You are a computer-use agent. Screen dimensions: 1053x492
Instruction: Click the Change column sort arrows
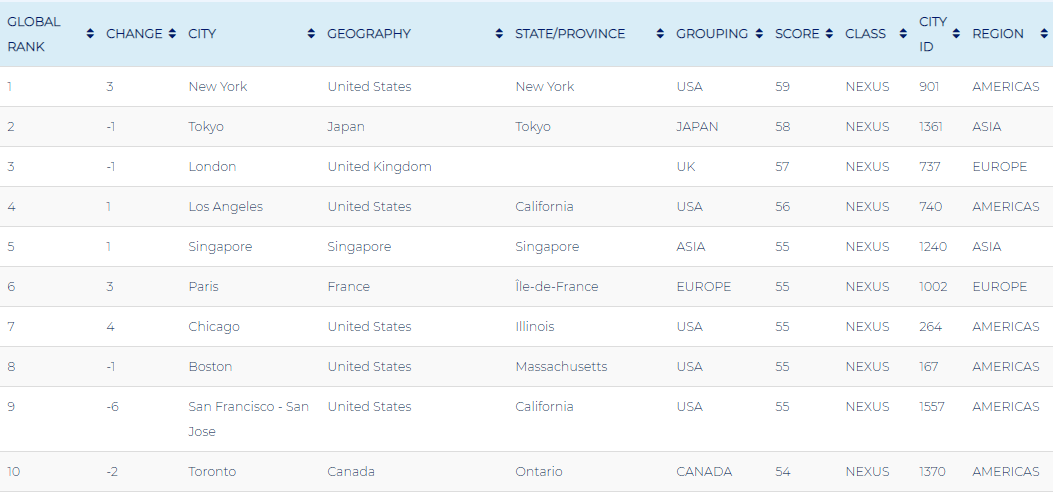coord(173,34)
